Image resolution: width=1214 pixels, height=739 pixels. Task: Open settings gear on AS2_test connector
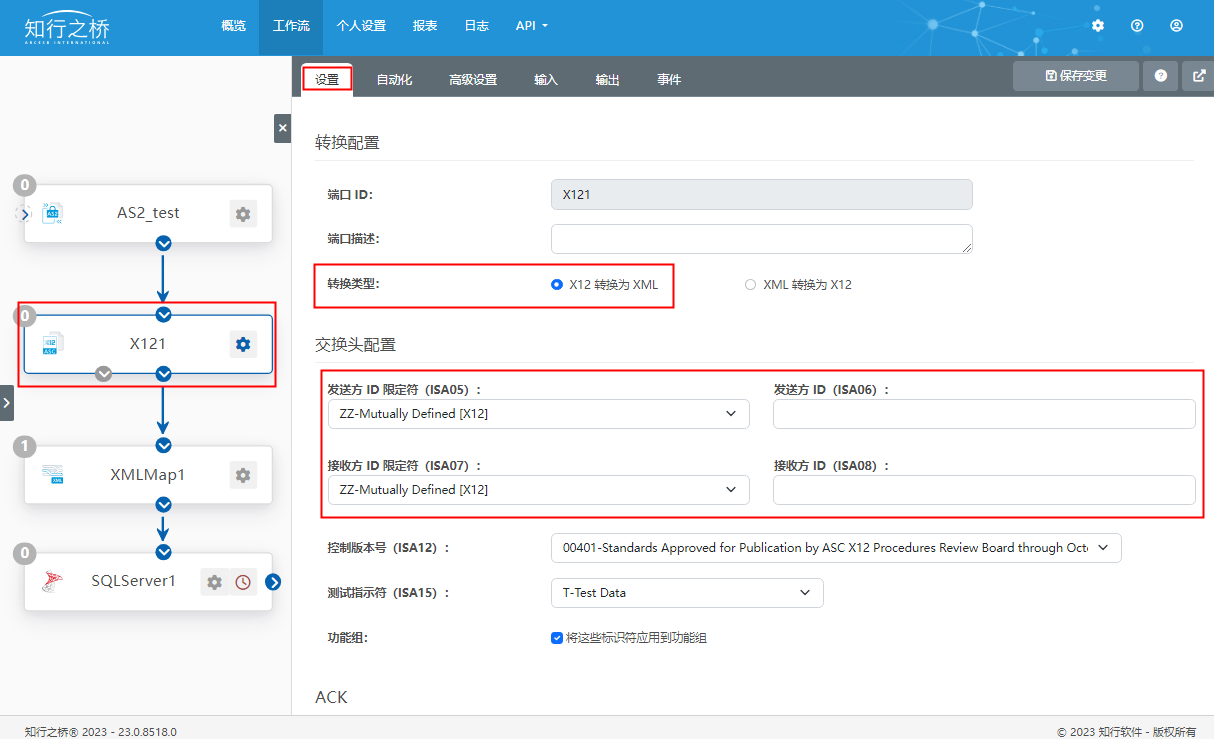[243, 213]
